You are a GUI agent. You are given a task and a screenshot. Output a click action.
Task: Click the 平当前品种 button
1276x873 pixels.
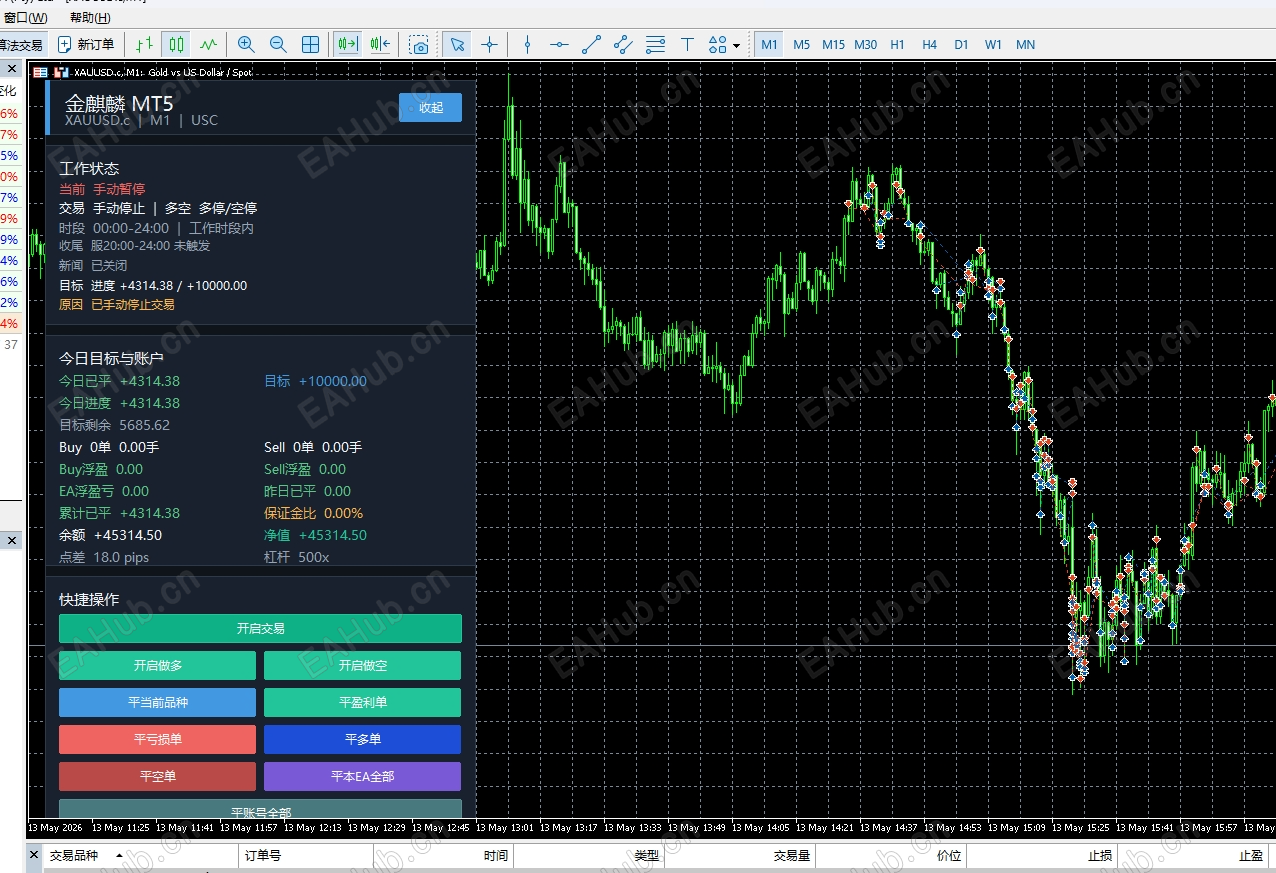(x=157, y=702)
